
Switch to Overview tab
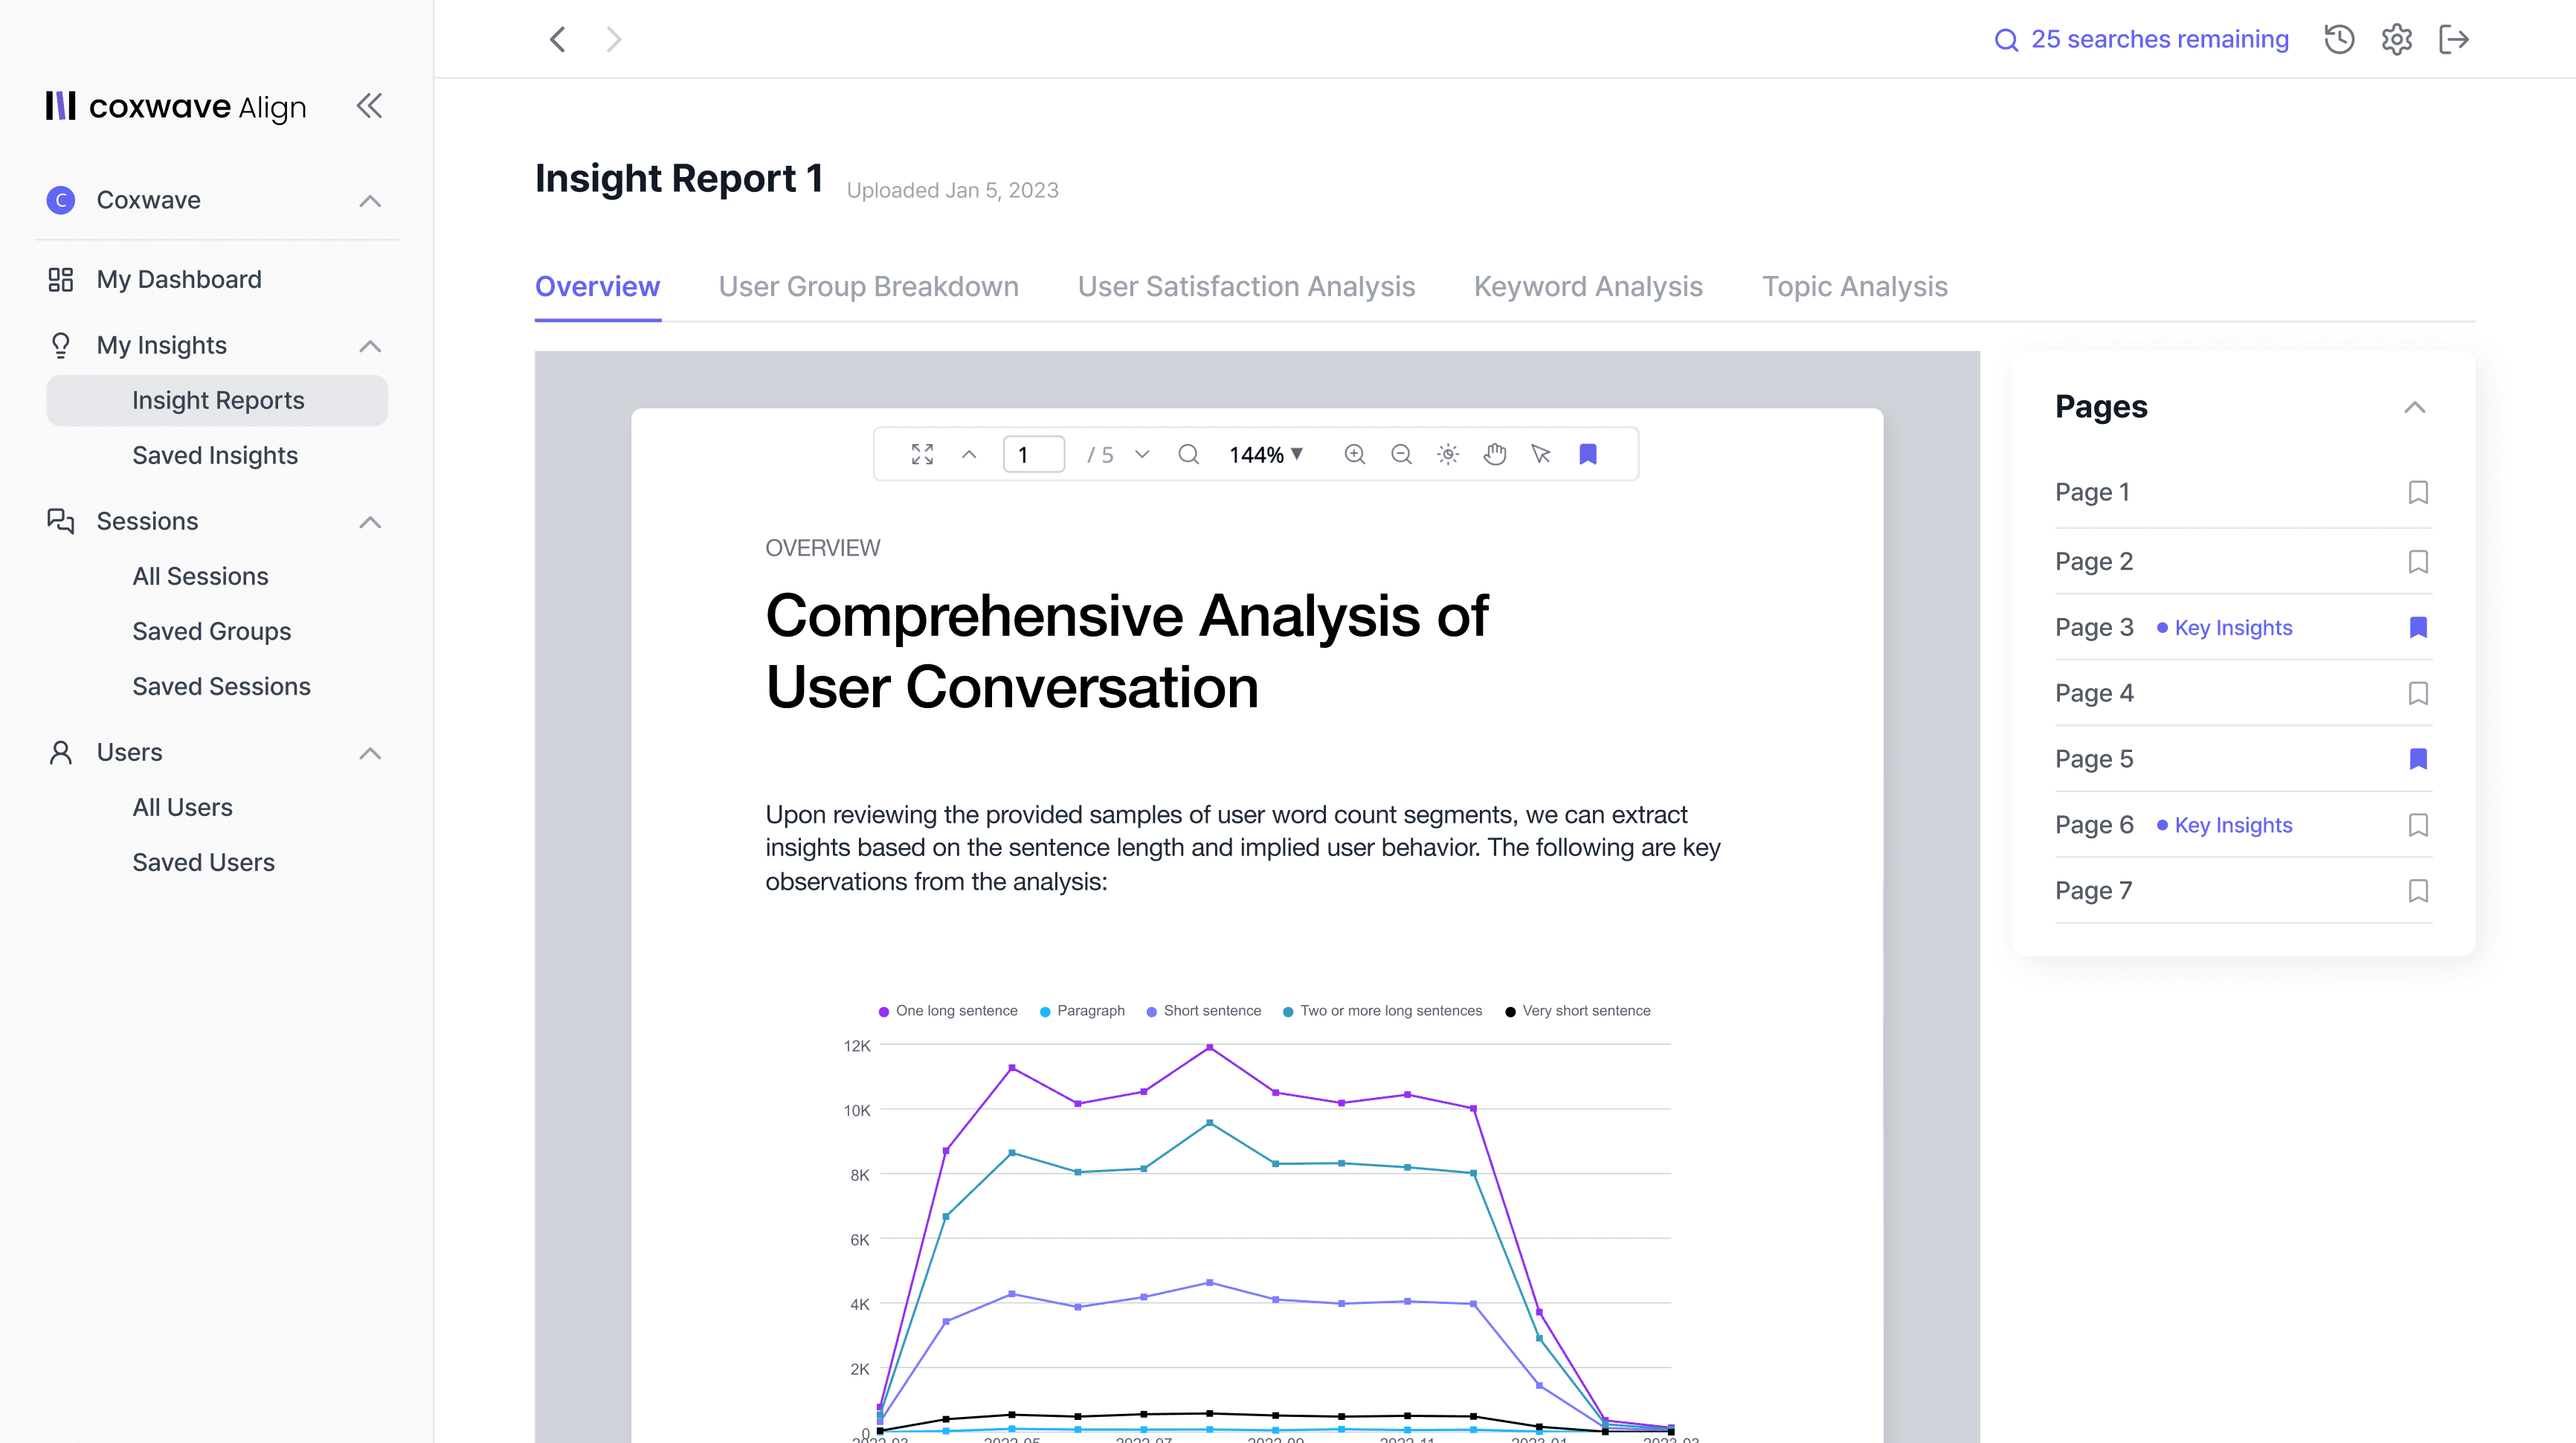[597, 286]
